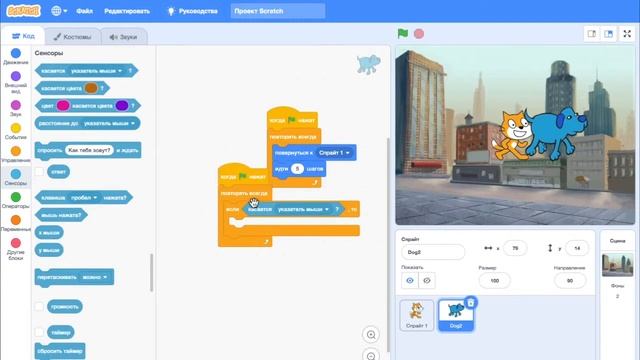The width and height of the screenshot is (640, 360).
Task: Delete the Dog2 sprite with trash icon
Action: click(x=471, y=302)
